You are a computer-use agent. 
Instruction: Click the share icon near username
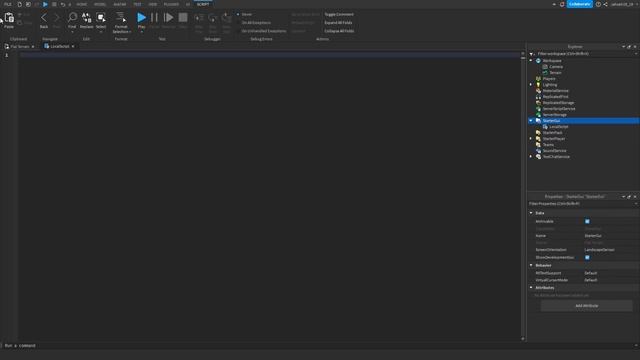click(605, 4)
